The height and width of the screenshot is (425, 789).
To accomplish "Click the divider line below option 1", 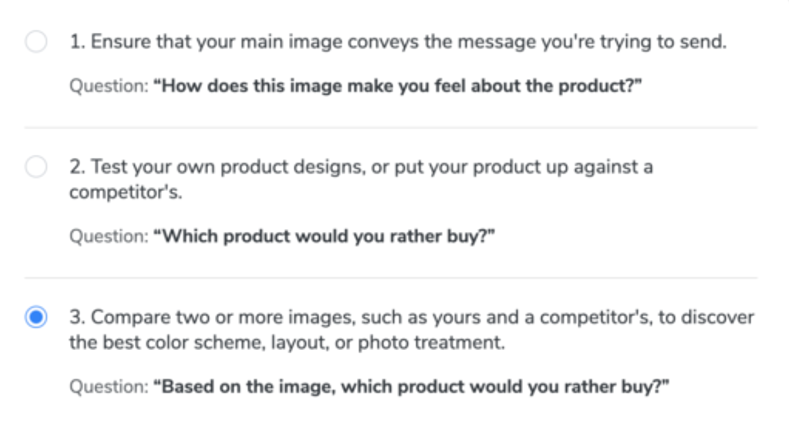I will click(x=390, y=128).
